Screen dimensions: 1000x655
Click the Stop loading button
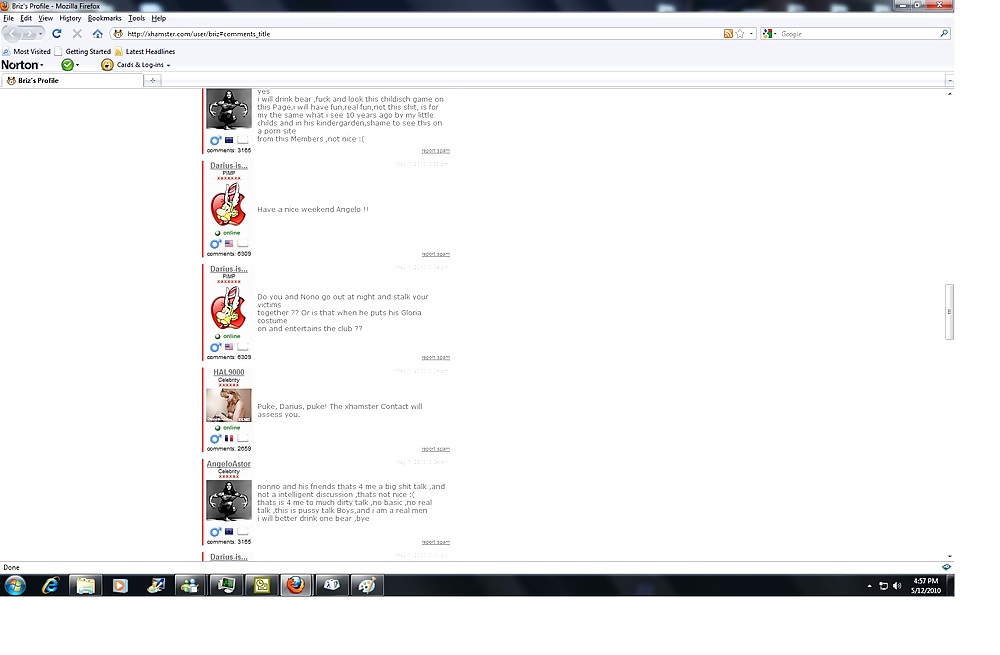point(77,34)
